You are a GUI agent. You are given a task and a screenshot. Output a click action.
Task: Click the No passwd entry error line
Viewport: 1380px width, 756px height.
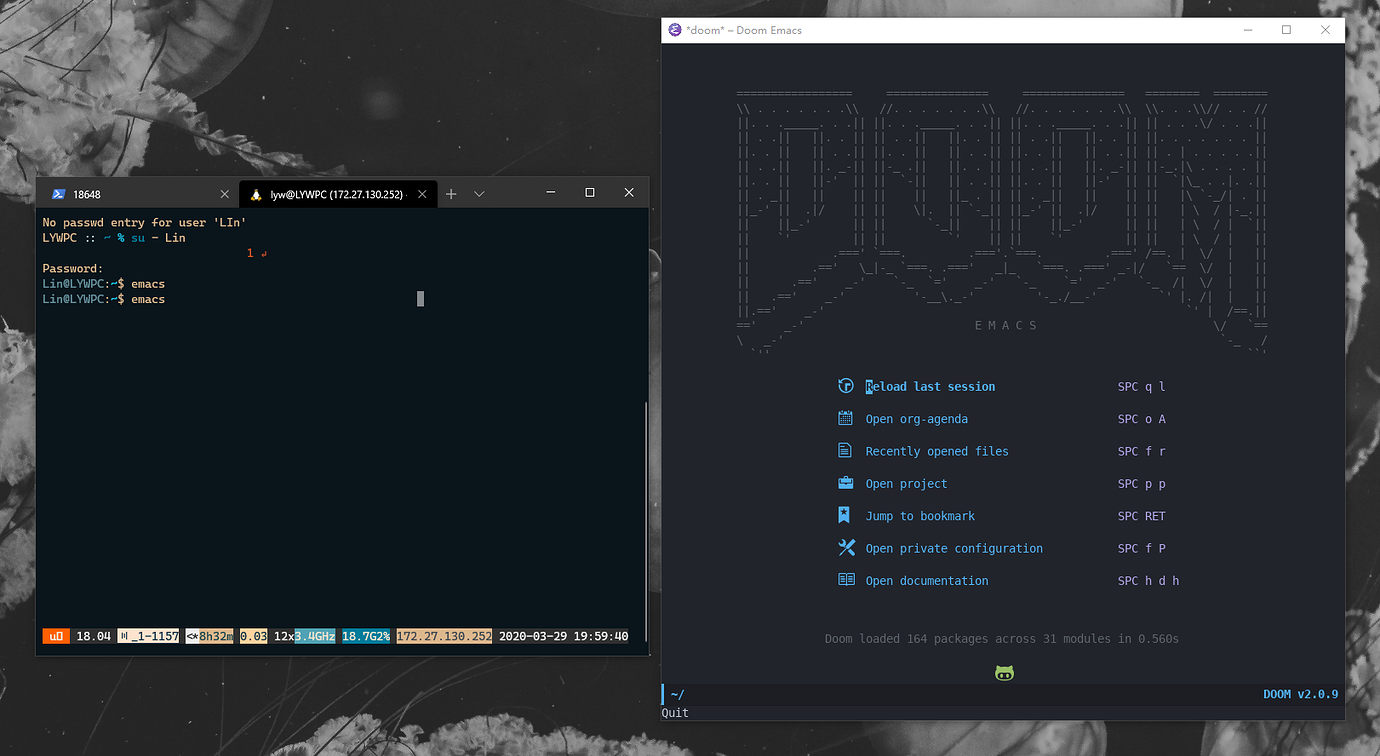(x=144, y=222)
